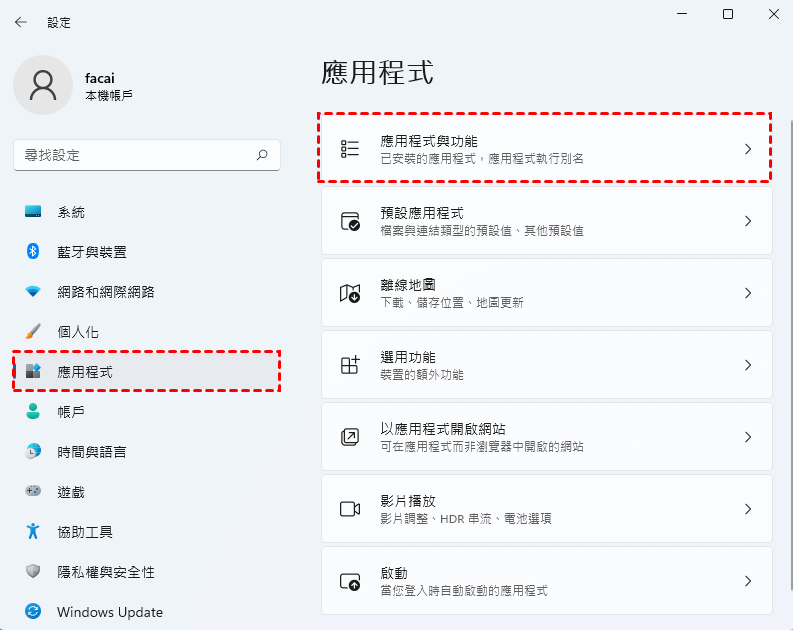Open the 啟動 startup apps card
The width and height of the screenshot is (793, 630).
(546, 581)
